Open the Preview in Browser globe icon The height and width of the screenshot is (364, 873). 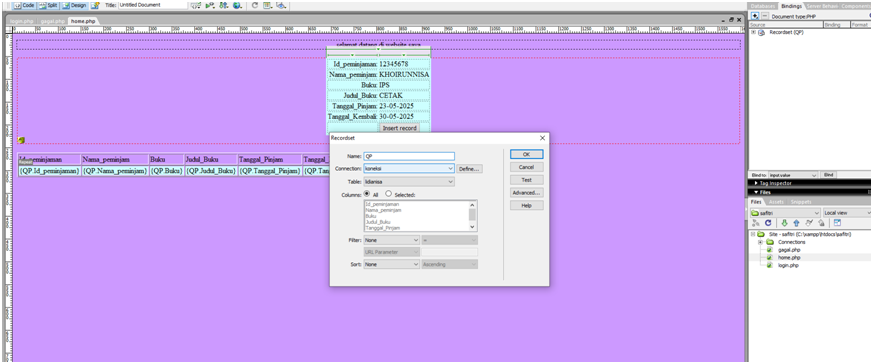coord(237,5)
